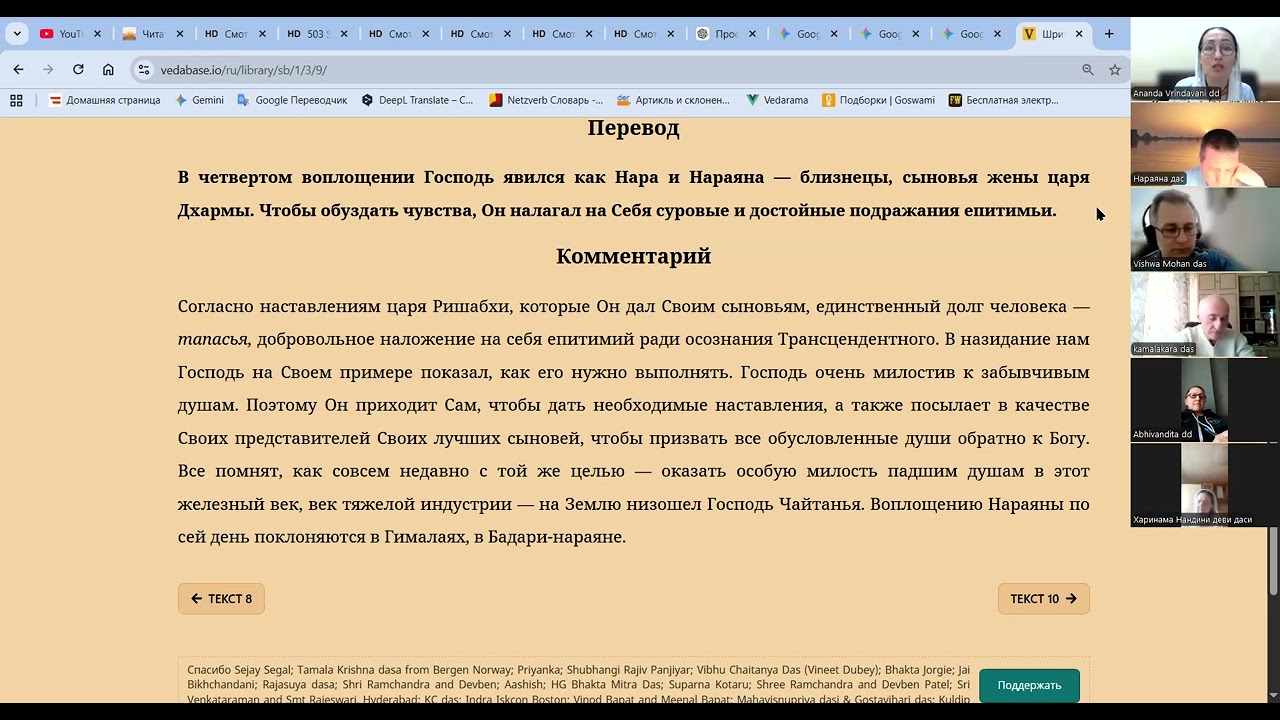Go to previous ТЕКСТ 8

tap(221, 599)
